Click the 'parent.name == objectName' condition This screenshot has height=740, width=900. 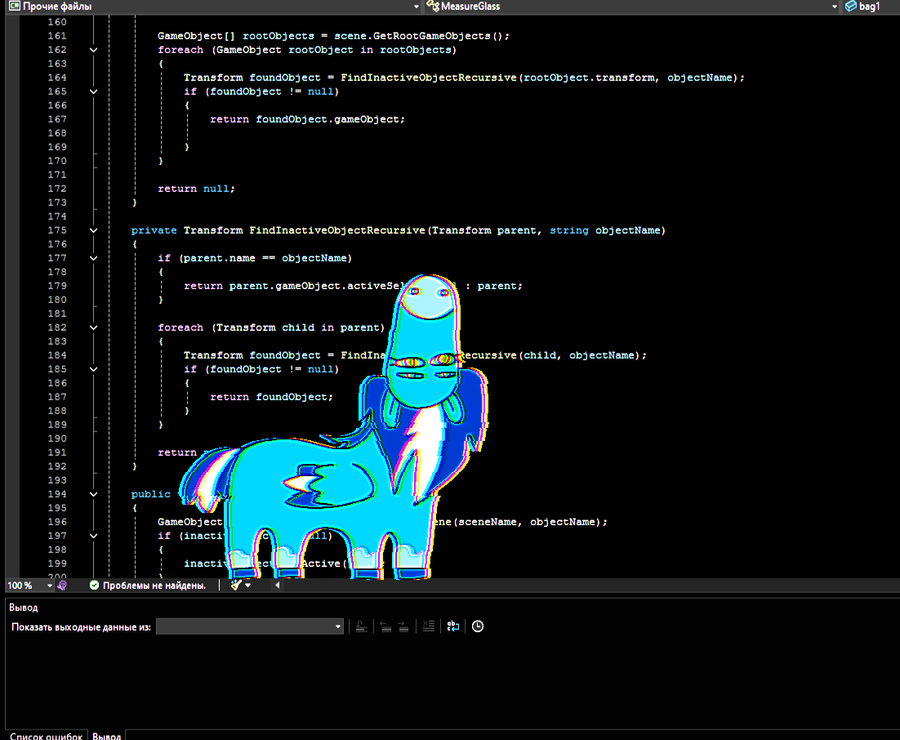tap(265, 258)
